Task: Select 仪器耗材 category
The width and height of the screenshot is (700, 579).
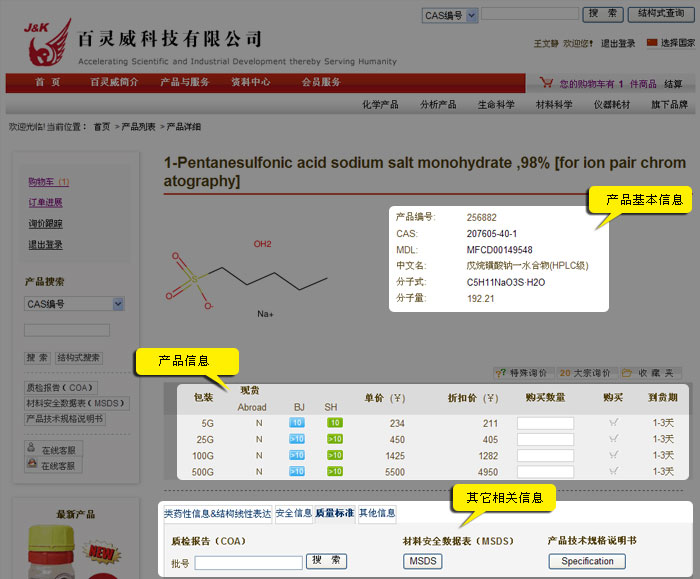Action: (612, 105)
